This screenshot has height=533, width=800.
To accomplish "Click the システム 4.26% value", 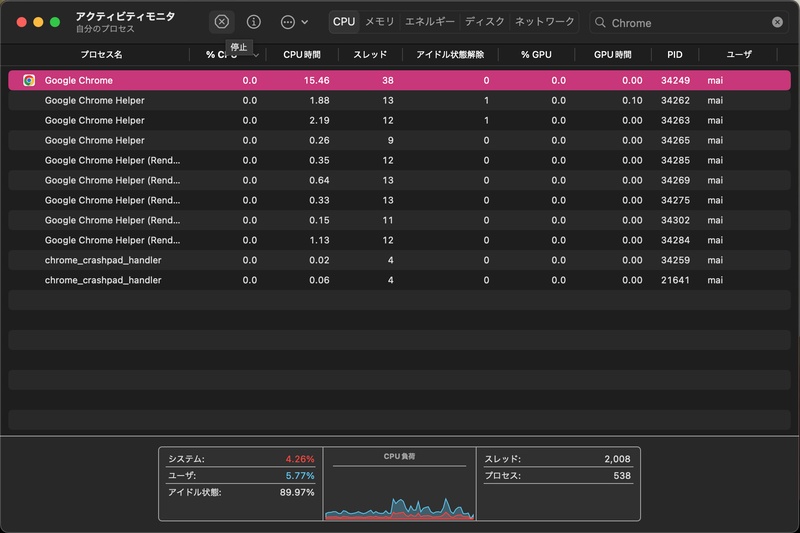I will (x=300, y=459).
